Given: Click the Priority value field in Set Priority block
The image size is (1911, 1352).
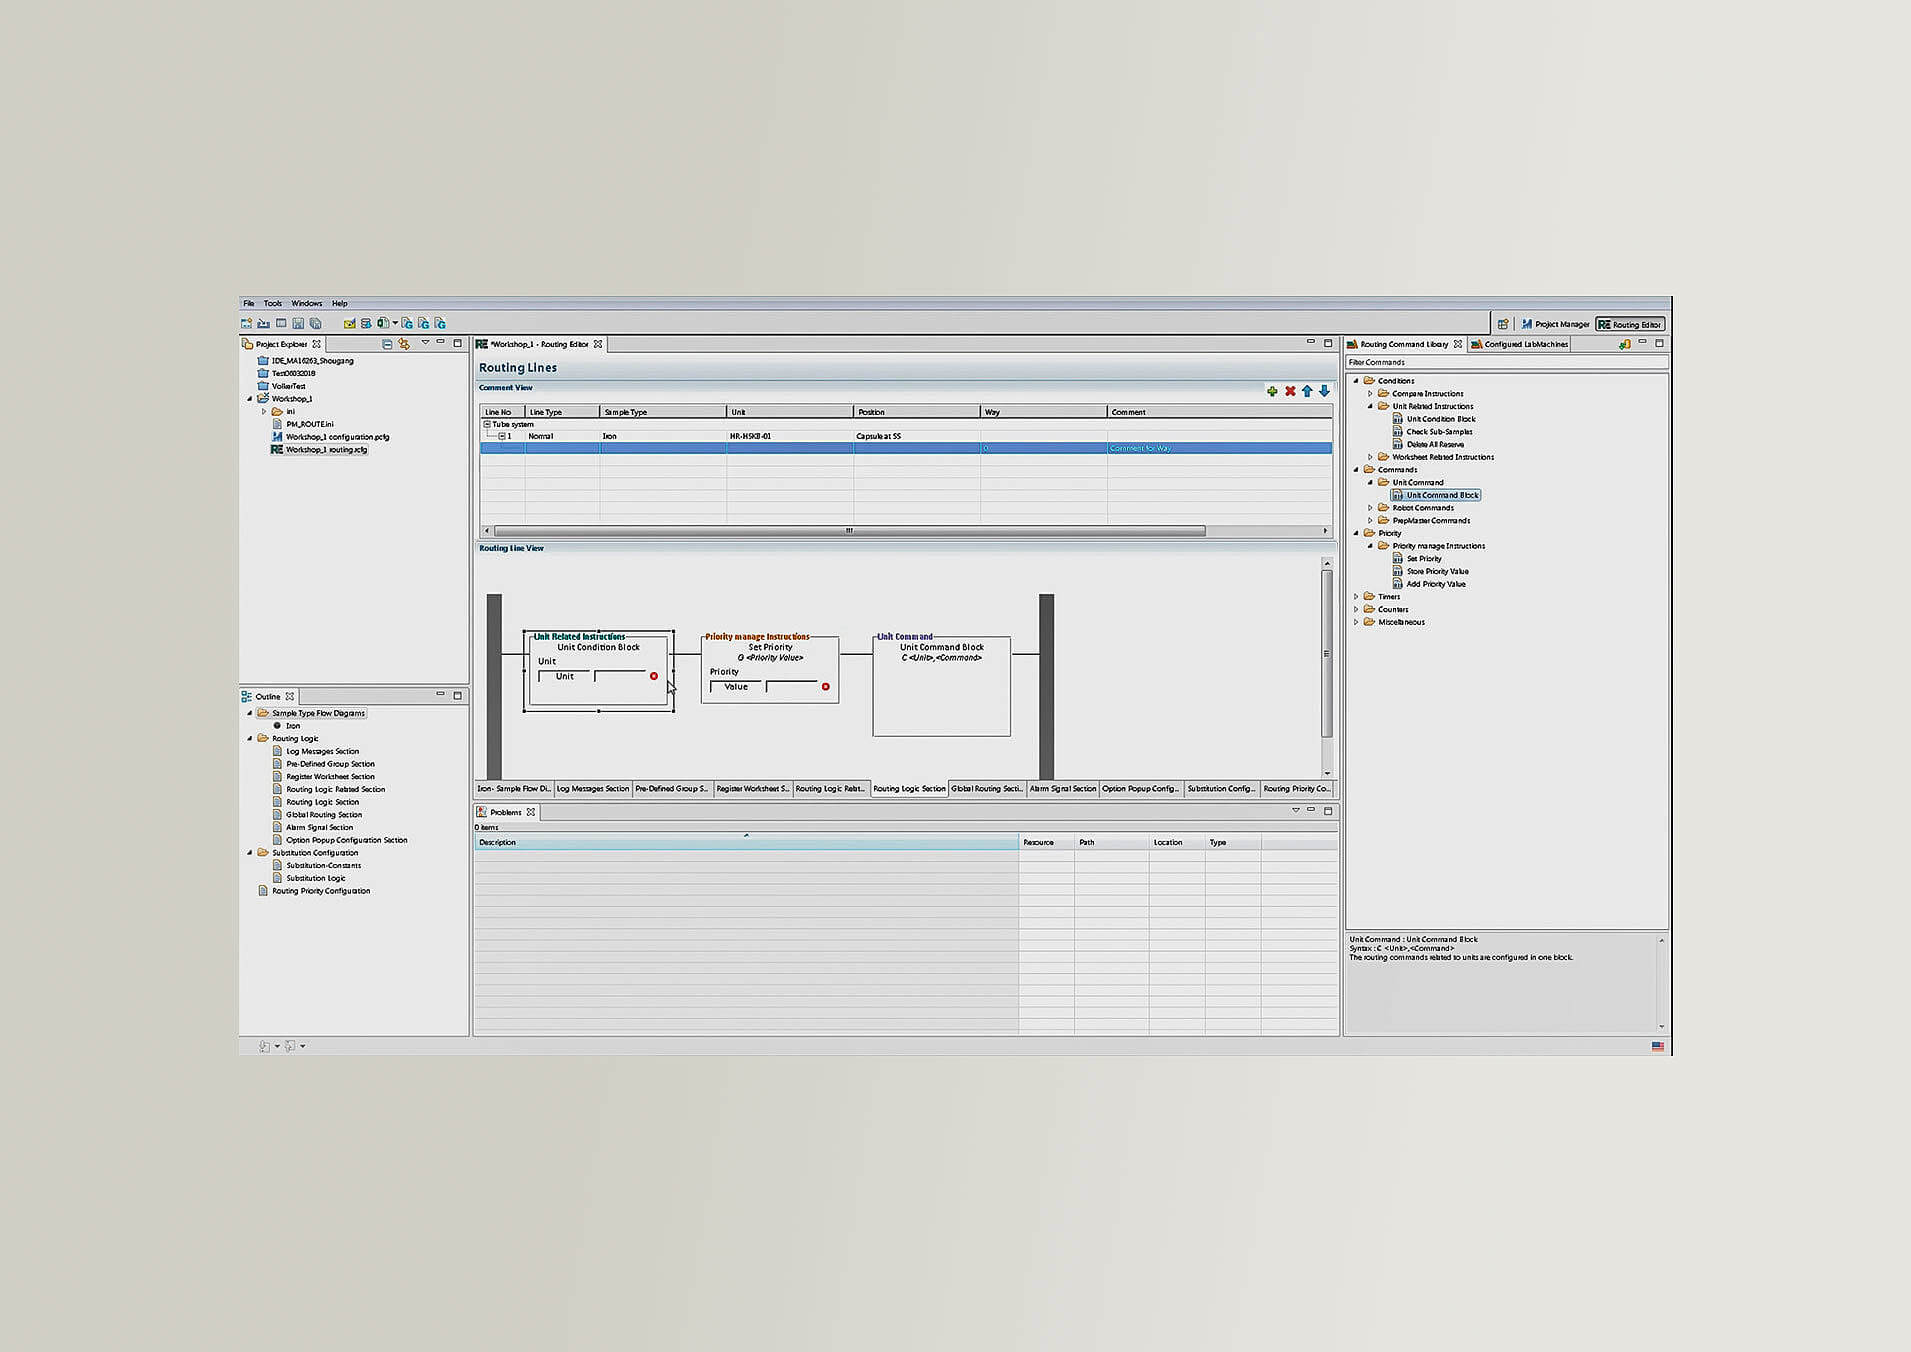Looking at the screenshot, I should point(791,686).
